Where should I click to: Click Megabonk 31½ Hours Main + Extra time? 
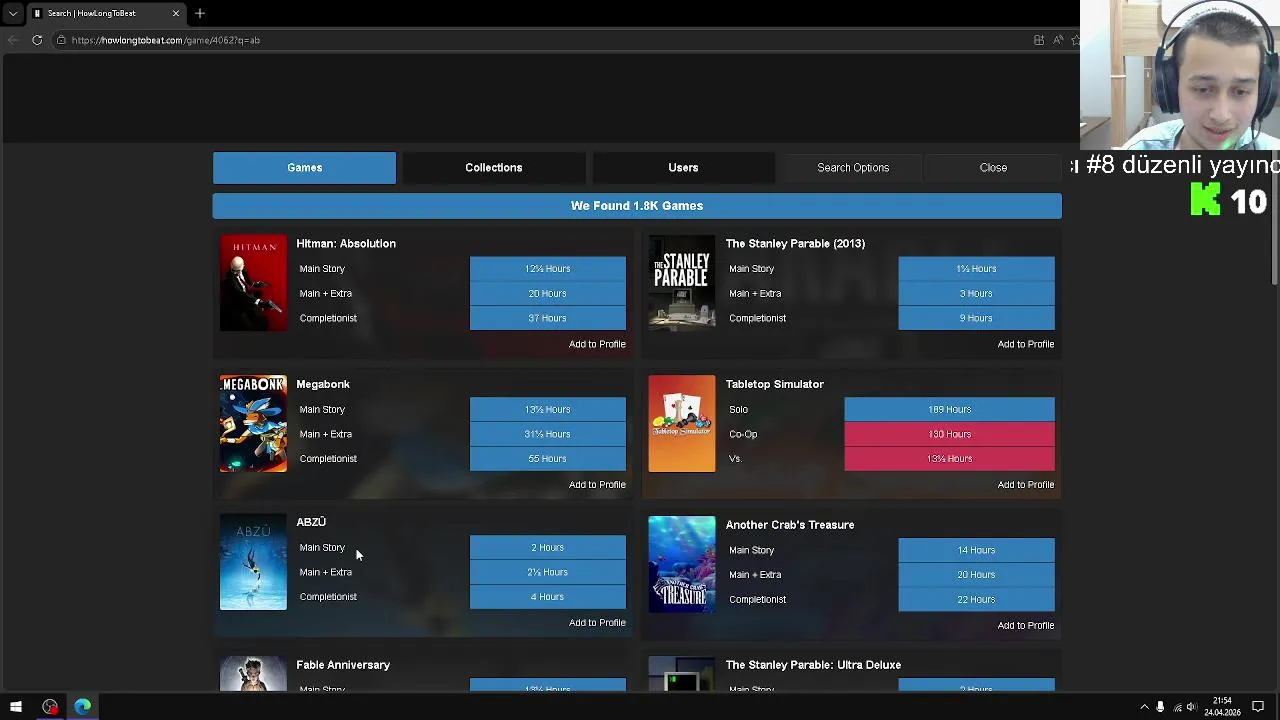point(548,434)
